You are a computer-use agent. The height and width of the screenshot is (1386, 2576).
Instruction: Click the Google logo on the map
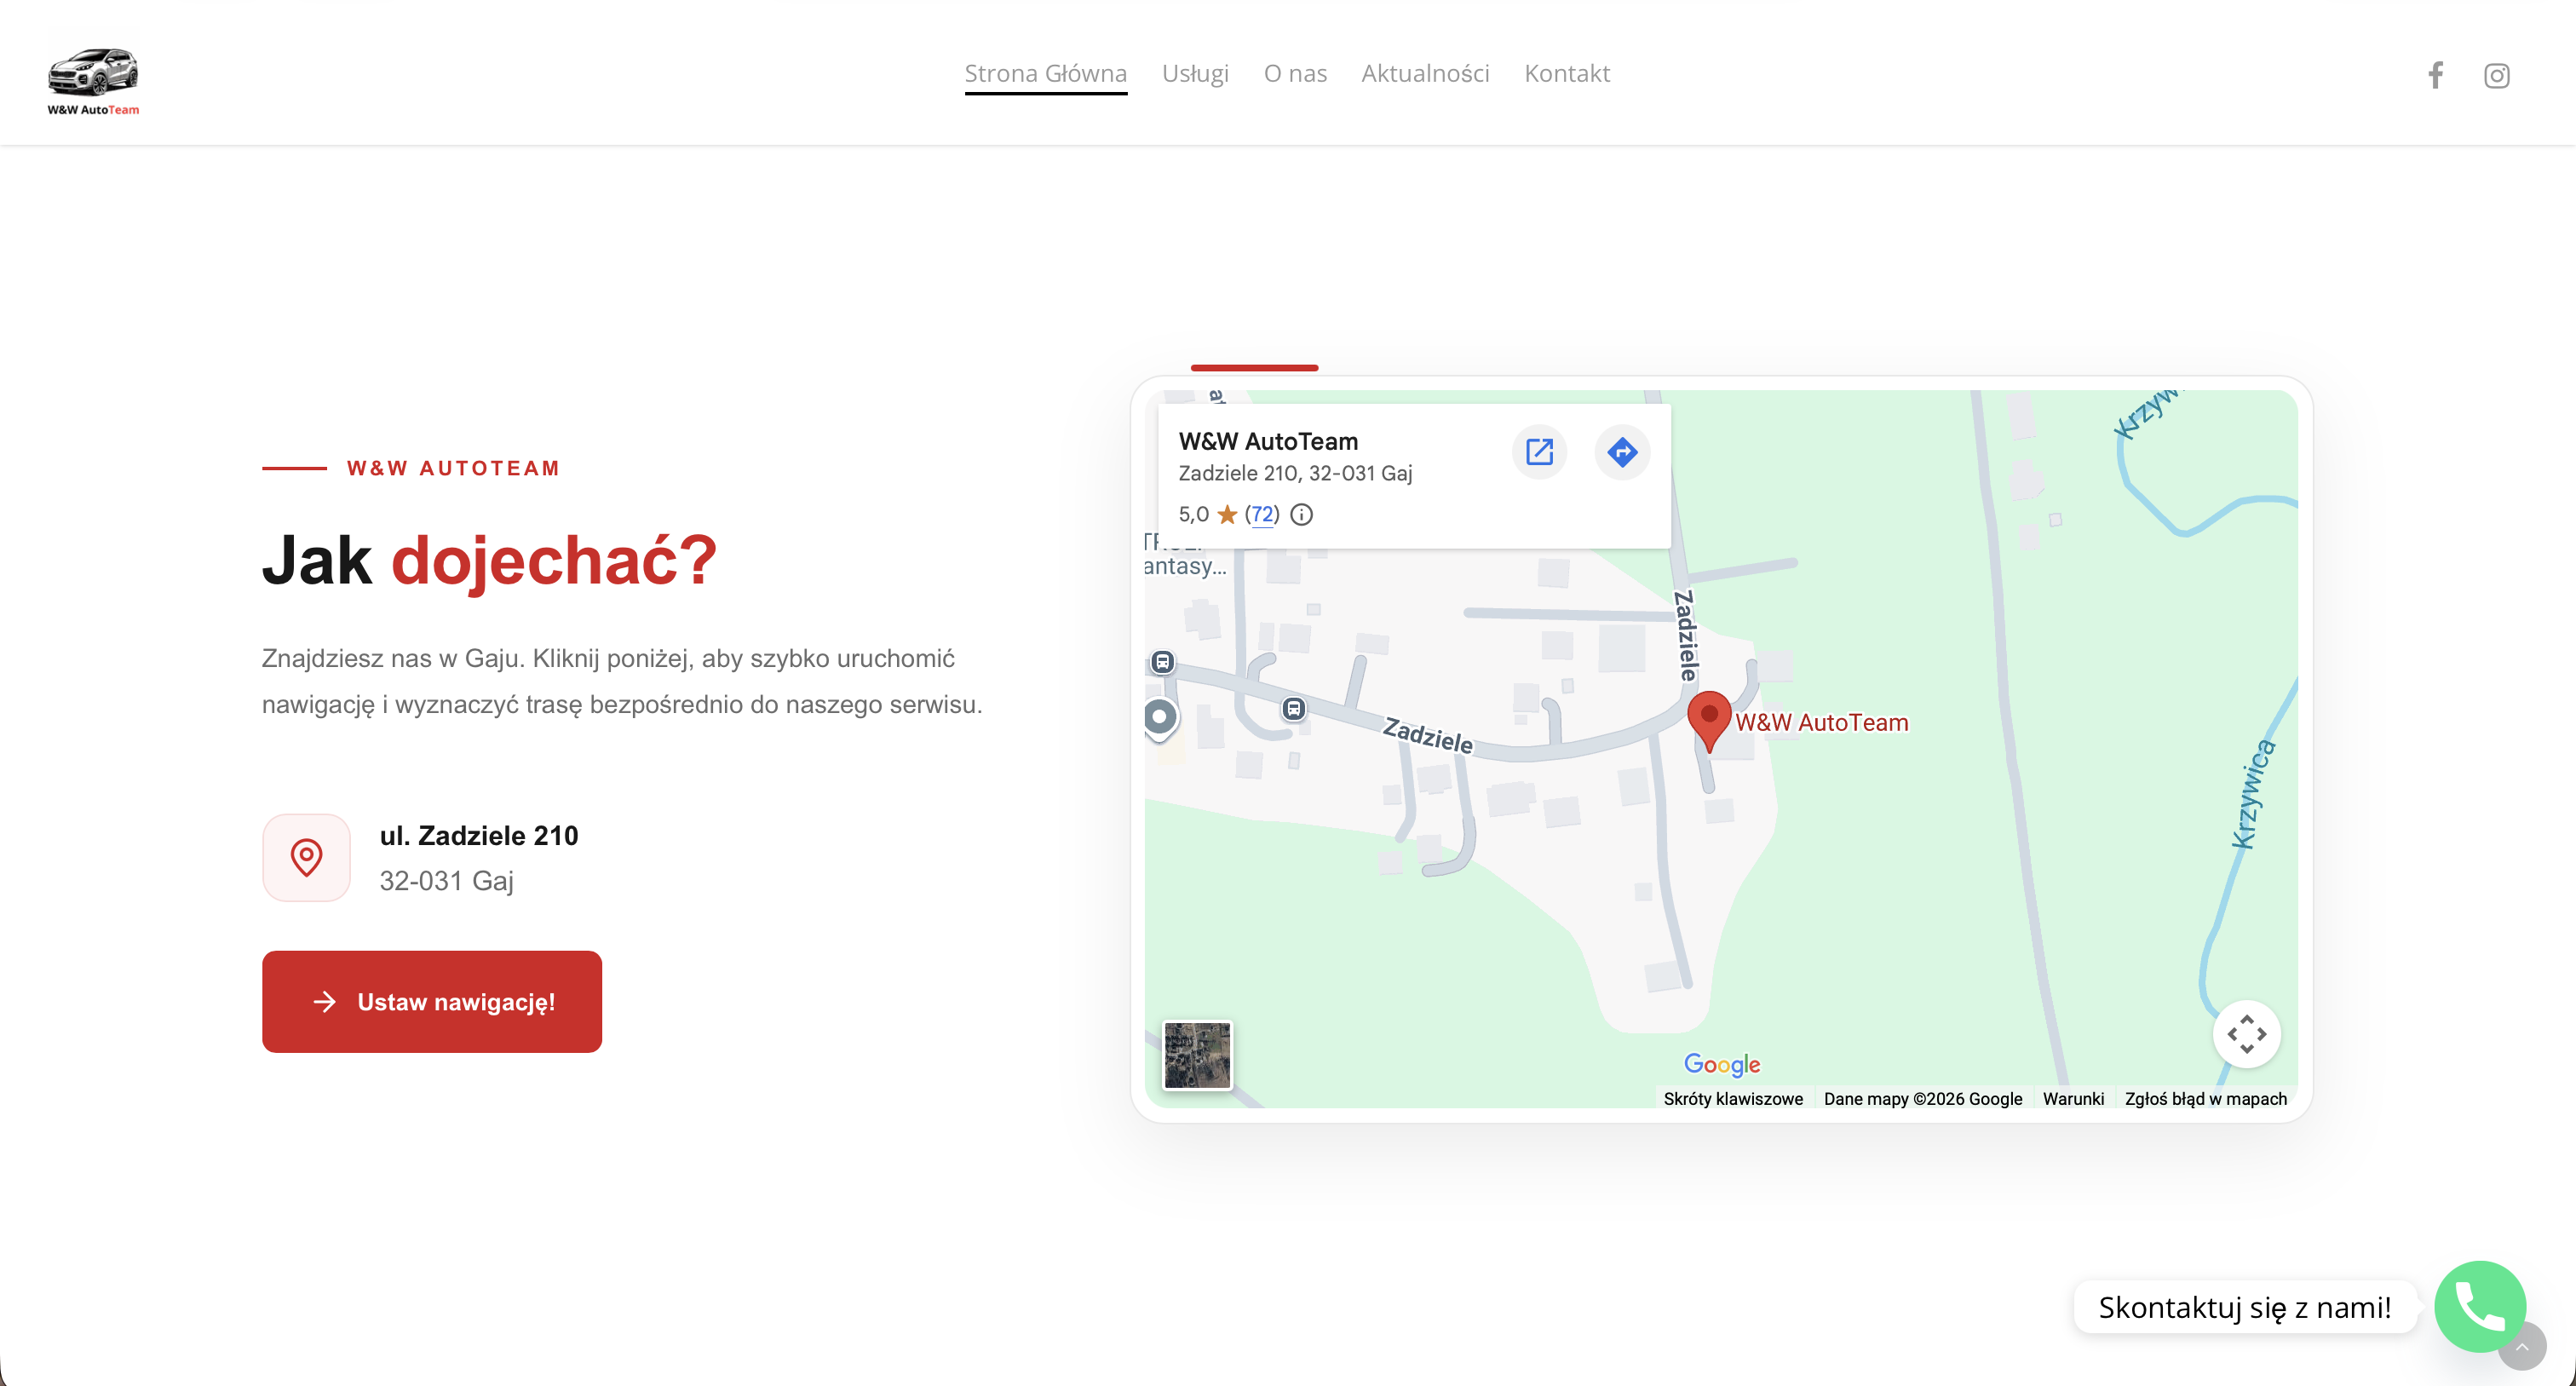(x=1722, y=1064)
